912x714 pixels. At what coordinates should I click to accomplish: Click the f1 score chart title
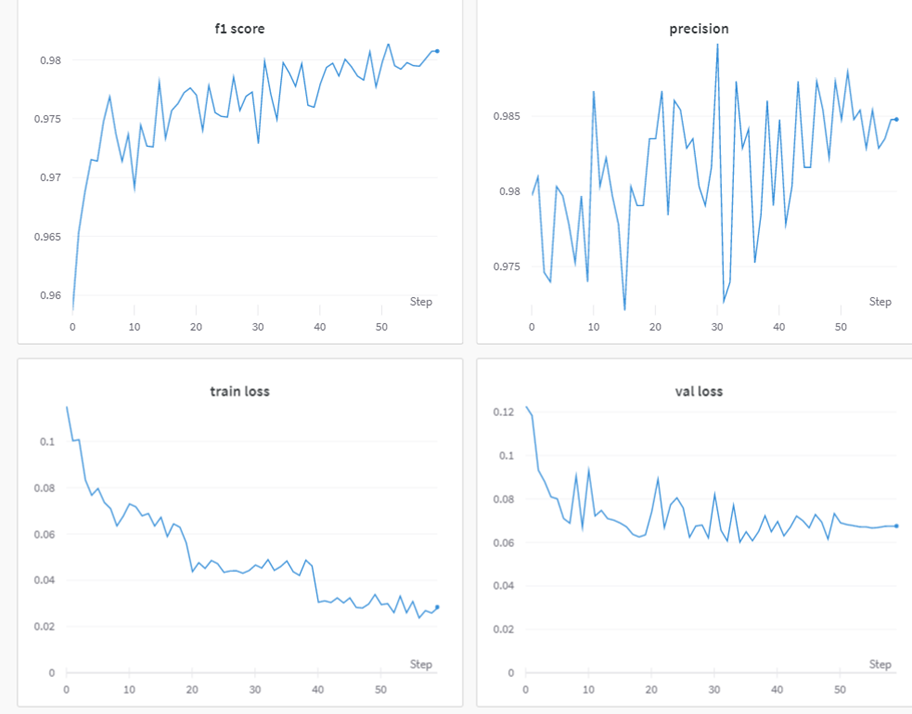tap(240, 29)
